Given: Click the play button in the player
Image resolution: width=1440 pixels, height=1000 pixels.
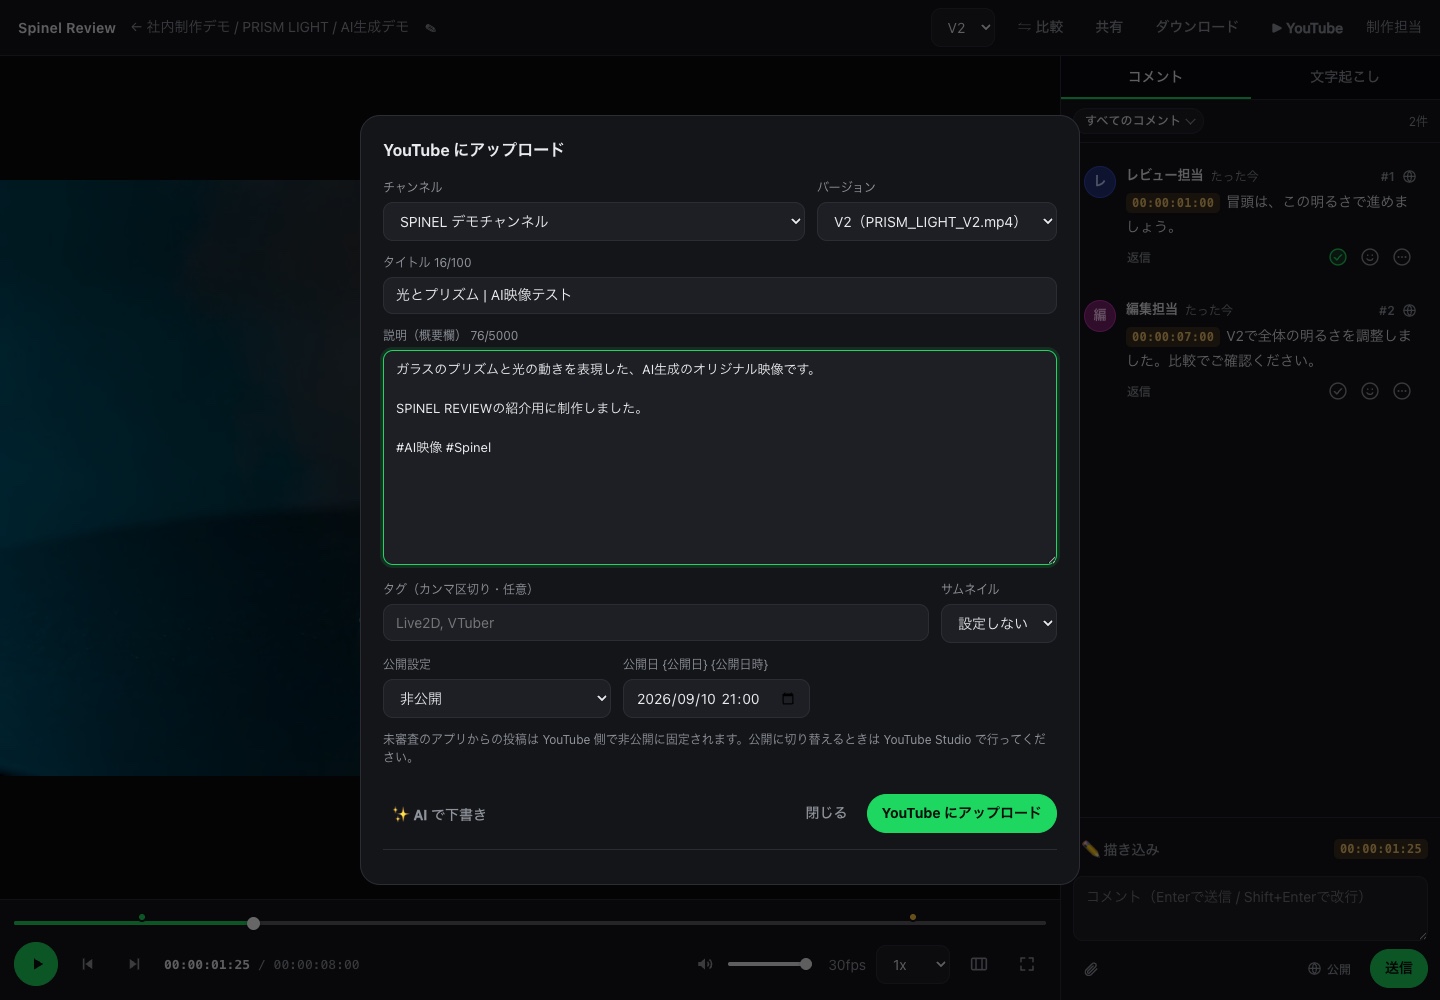Looking at the screenshot, I should coord(36,964).
